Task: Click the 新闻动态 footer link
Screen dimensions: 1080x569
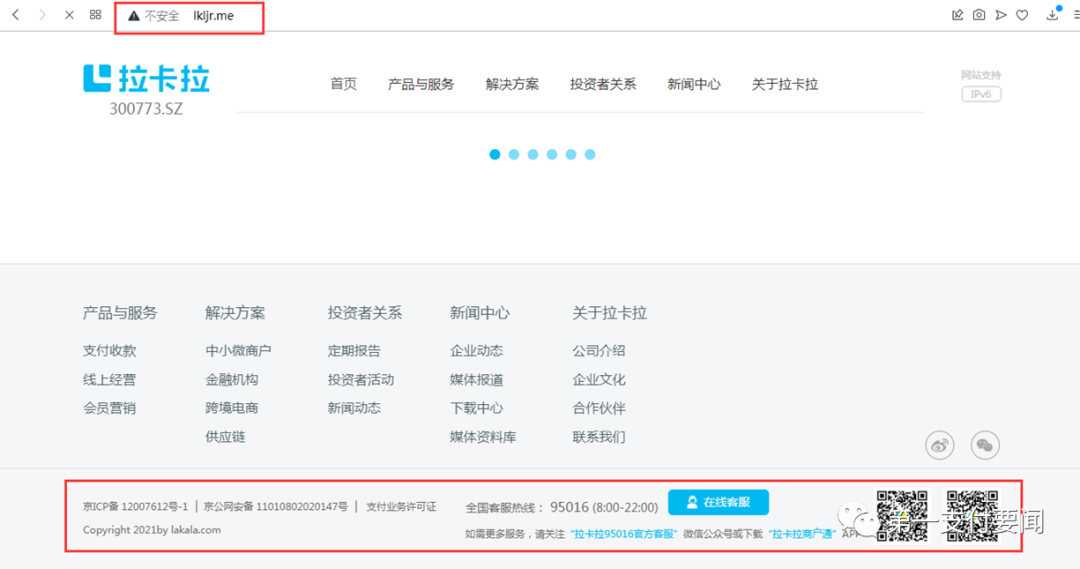Action: [x=354, y=408]
